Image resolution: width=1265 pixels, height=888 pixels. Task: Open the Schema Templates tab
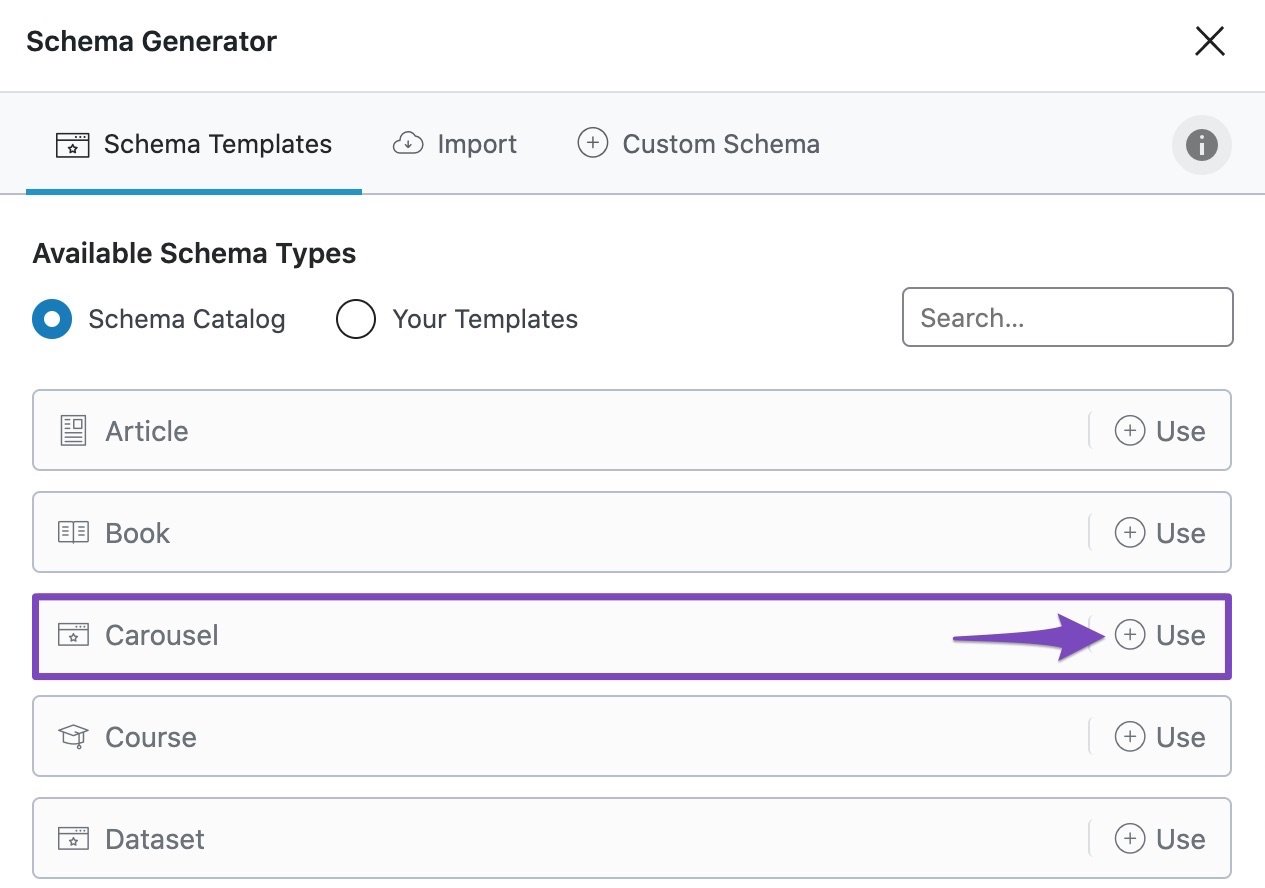tap(194, 144)
